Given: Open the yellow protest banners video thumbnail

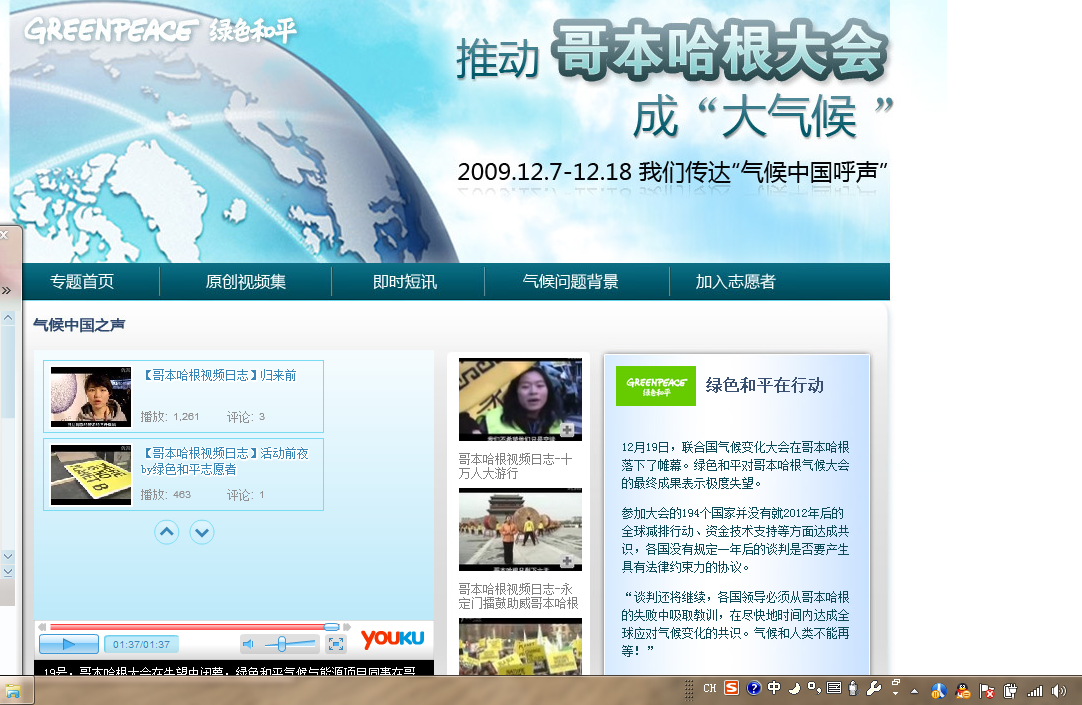Looking at the screenshot, I should [x=520, y=646].
